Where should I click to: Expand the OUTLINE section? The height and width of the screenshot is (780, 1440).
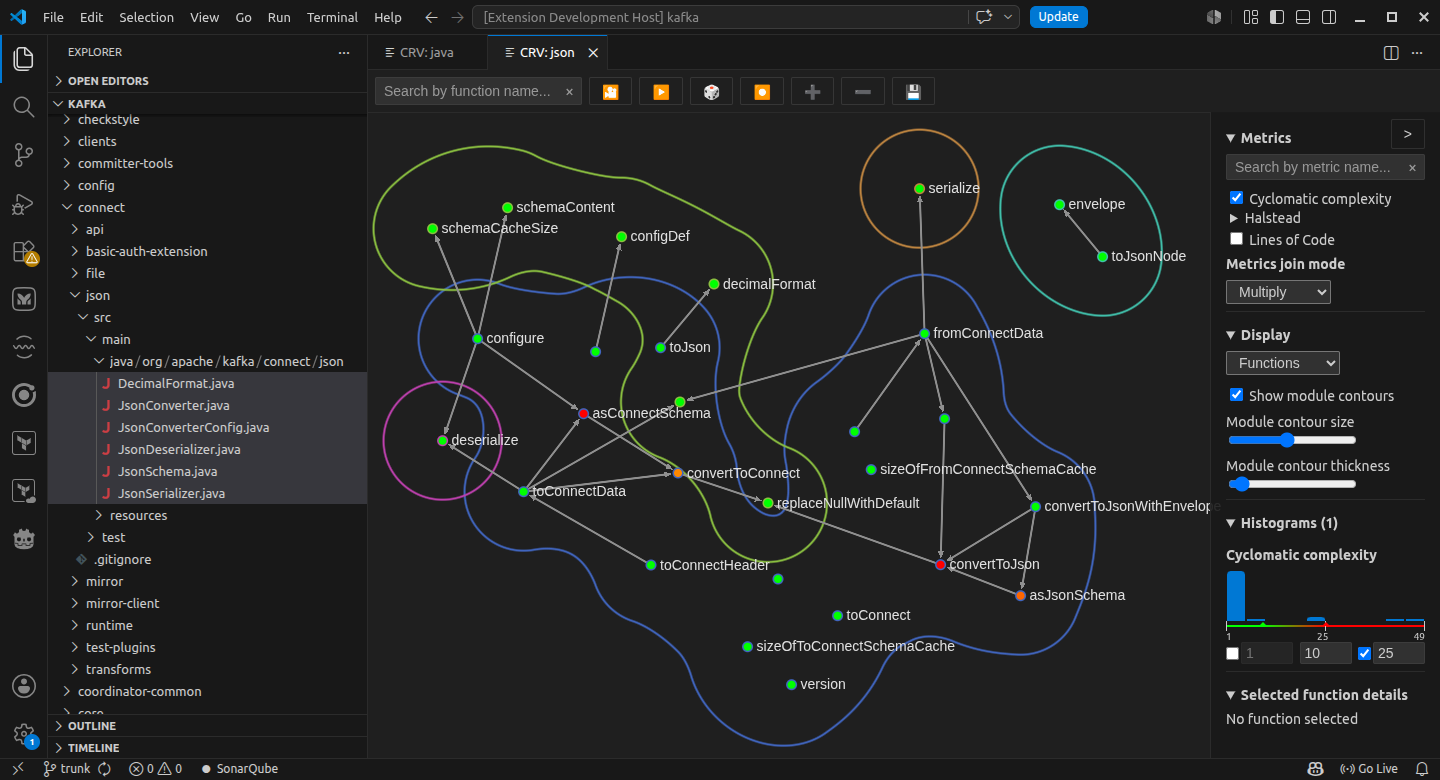(92, 726)
